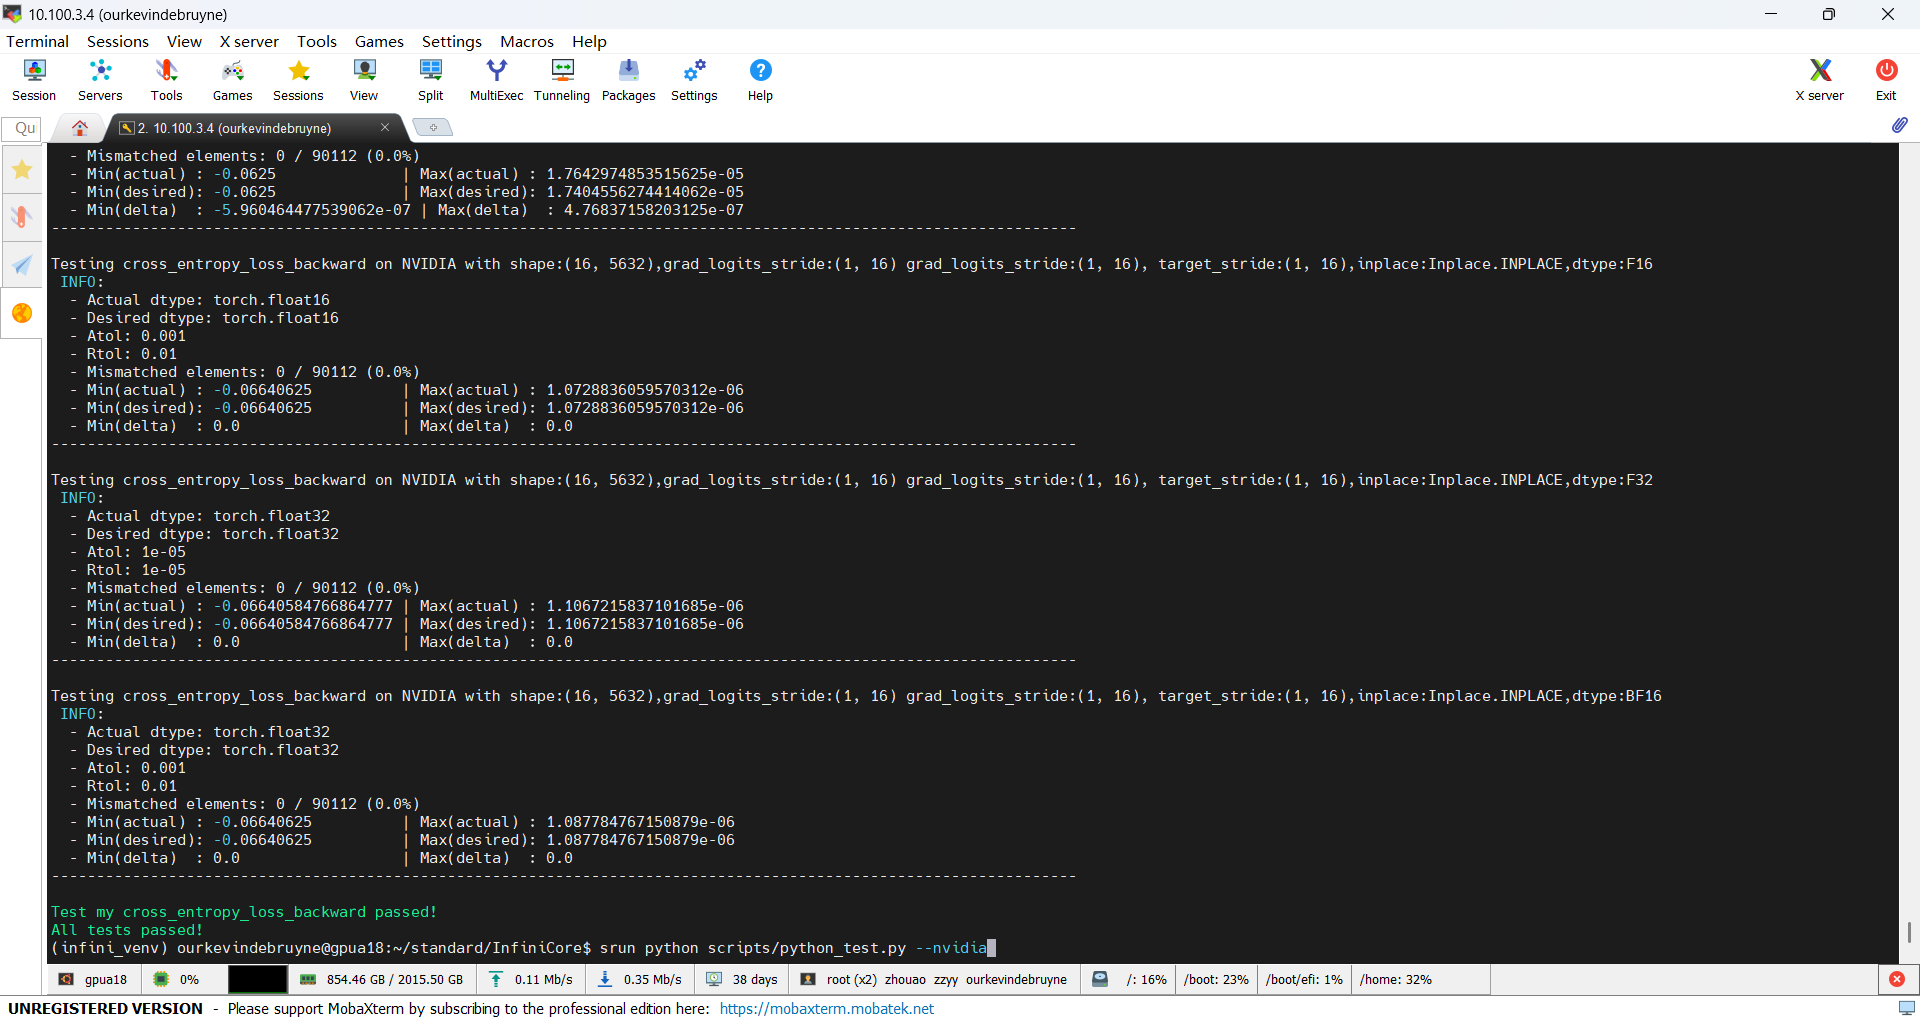
Task: Click the gpua18 host status icon
Action: tap(66, 979)
